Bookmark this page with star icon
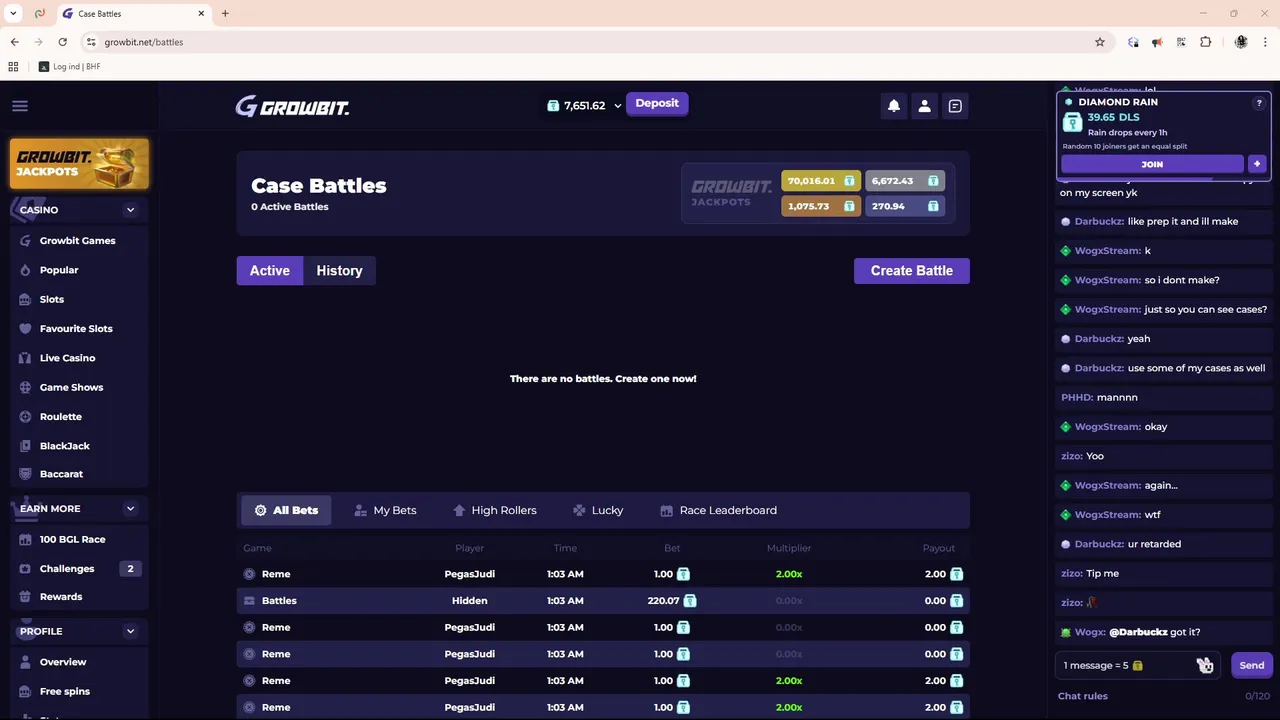Image resolution: width=1280 pixels, height=720 pixels. [1100, 42]
